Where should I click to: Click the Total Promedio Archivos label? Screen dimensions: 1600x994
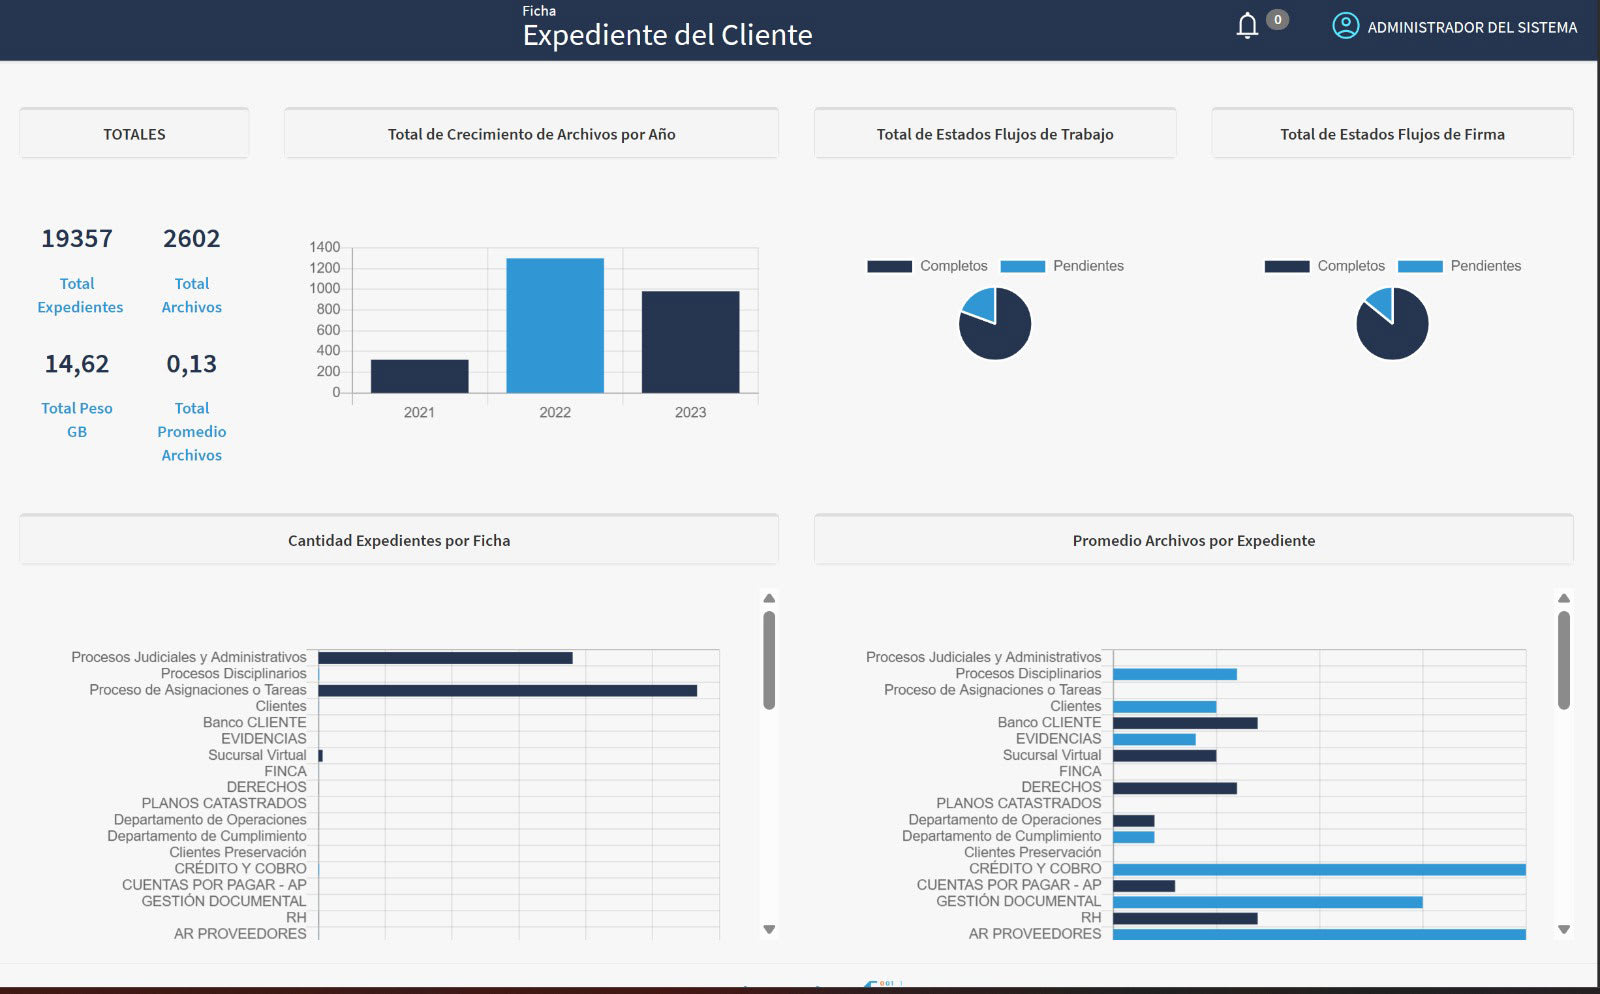click(192, 431)
